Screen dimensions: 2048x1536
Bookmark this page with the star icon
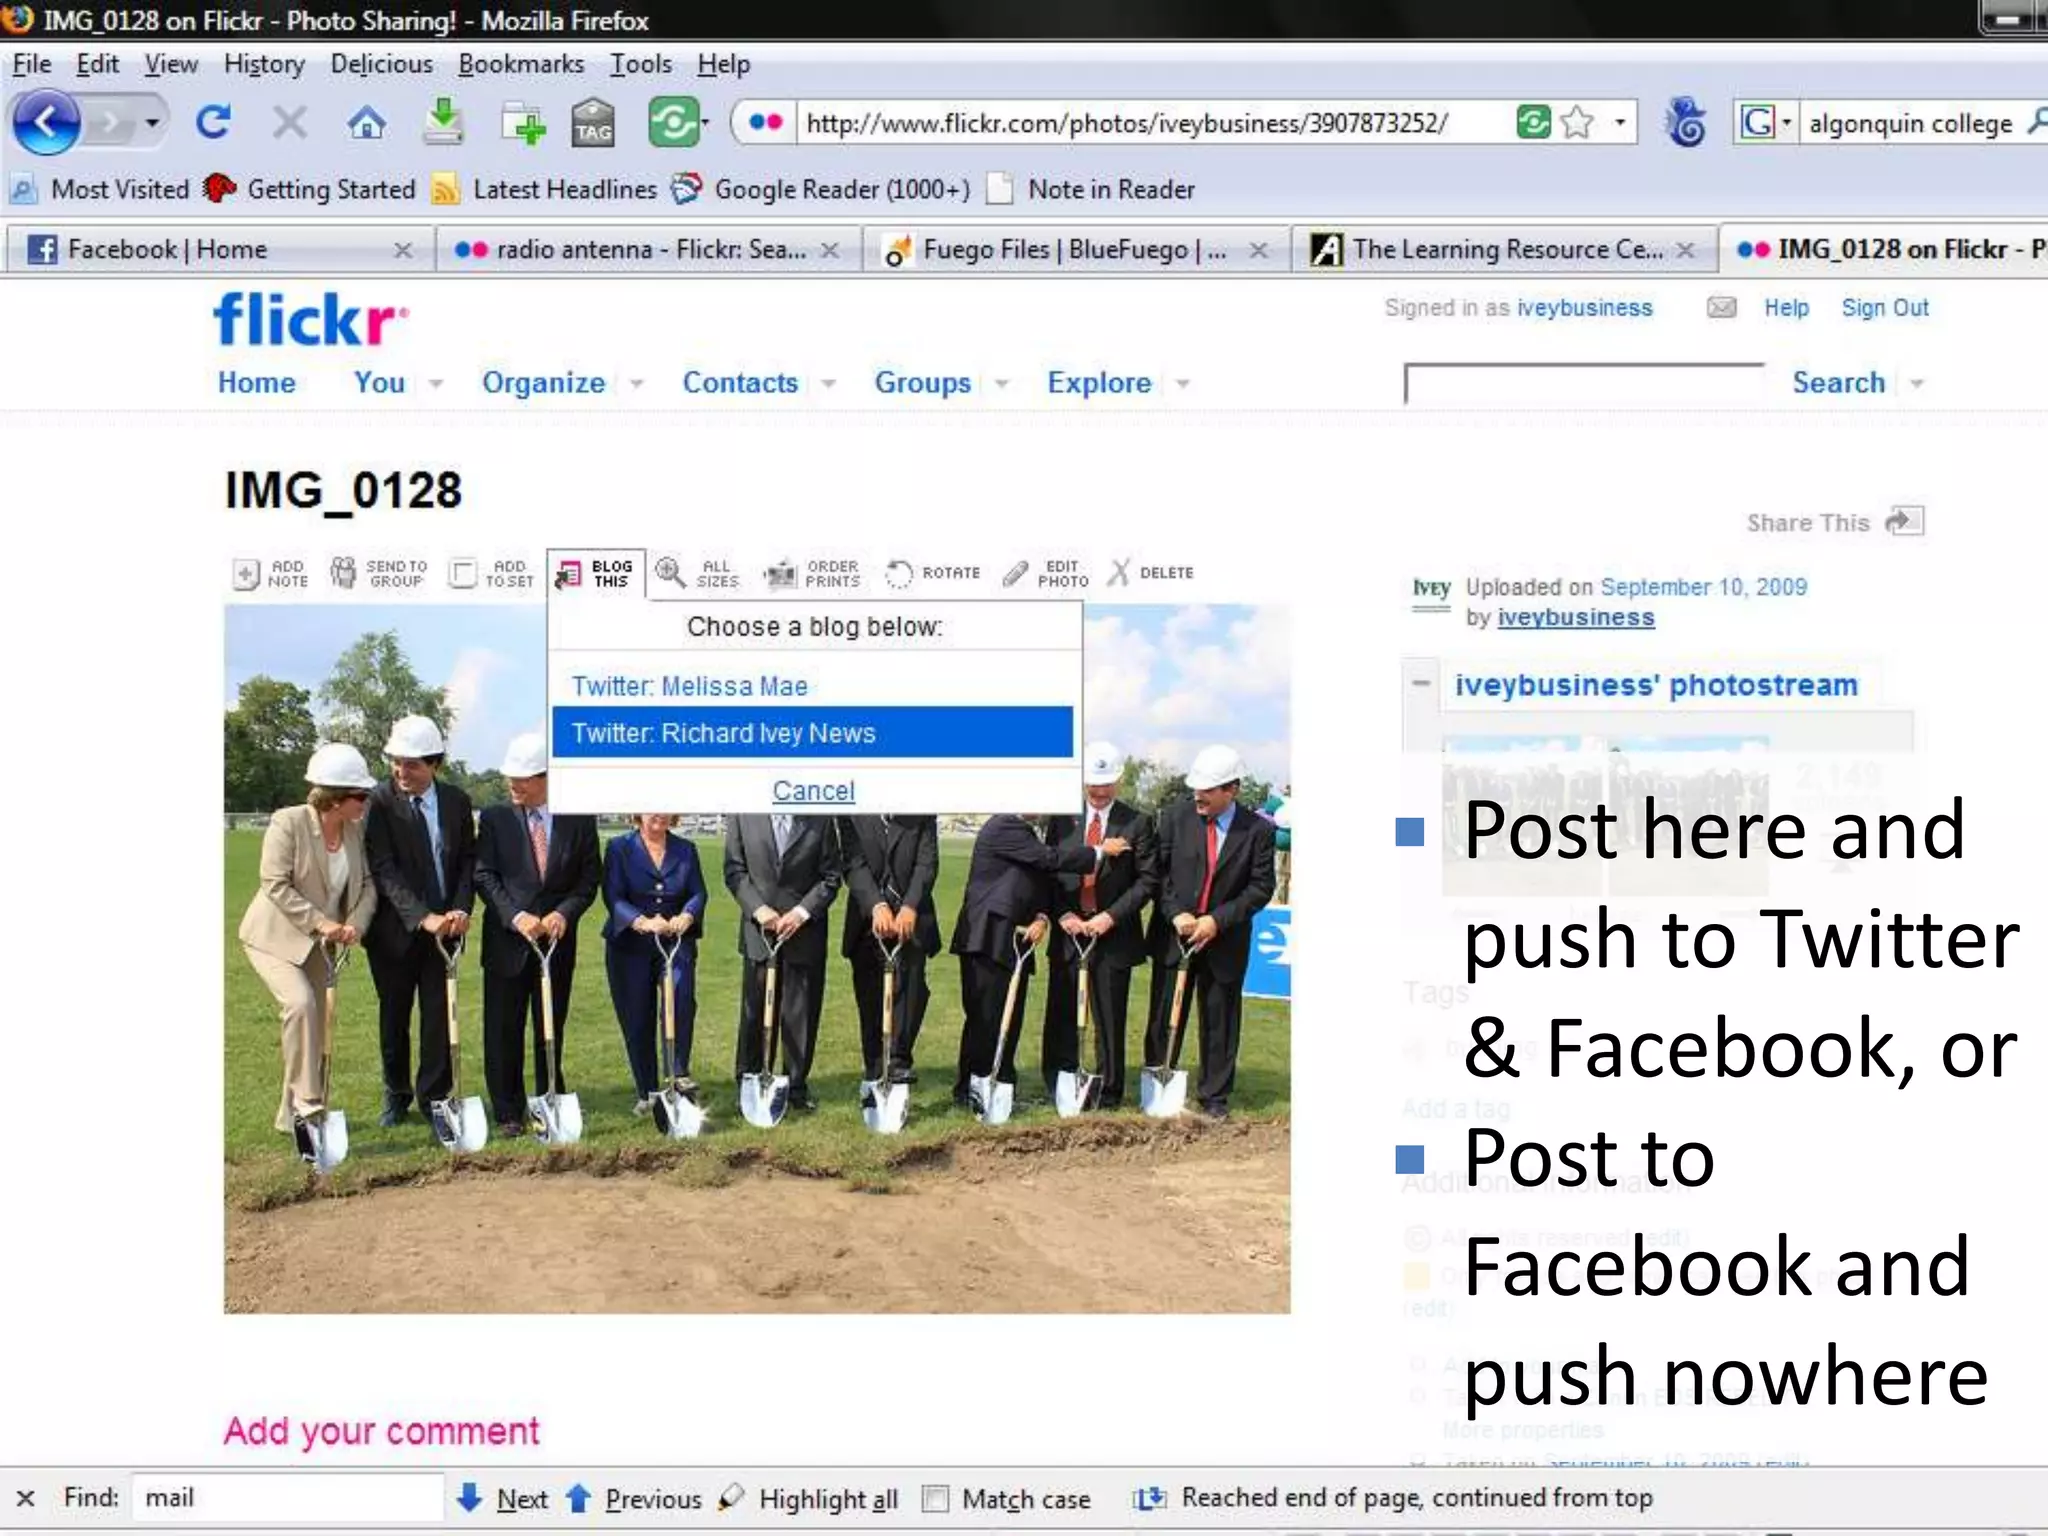[1577, 123]
